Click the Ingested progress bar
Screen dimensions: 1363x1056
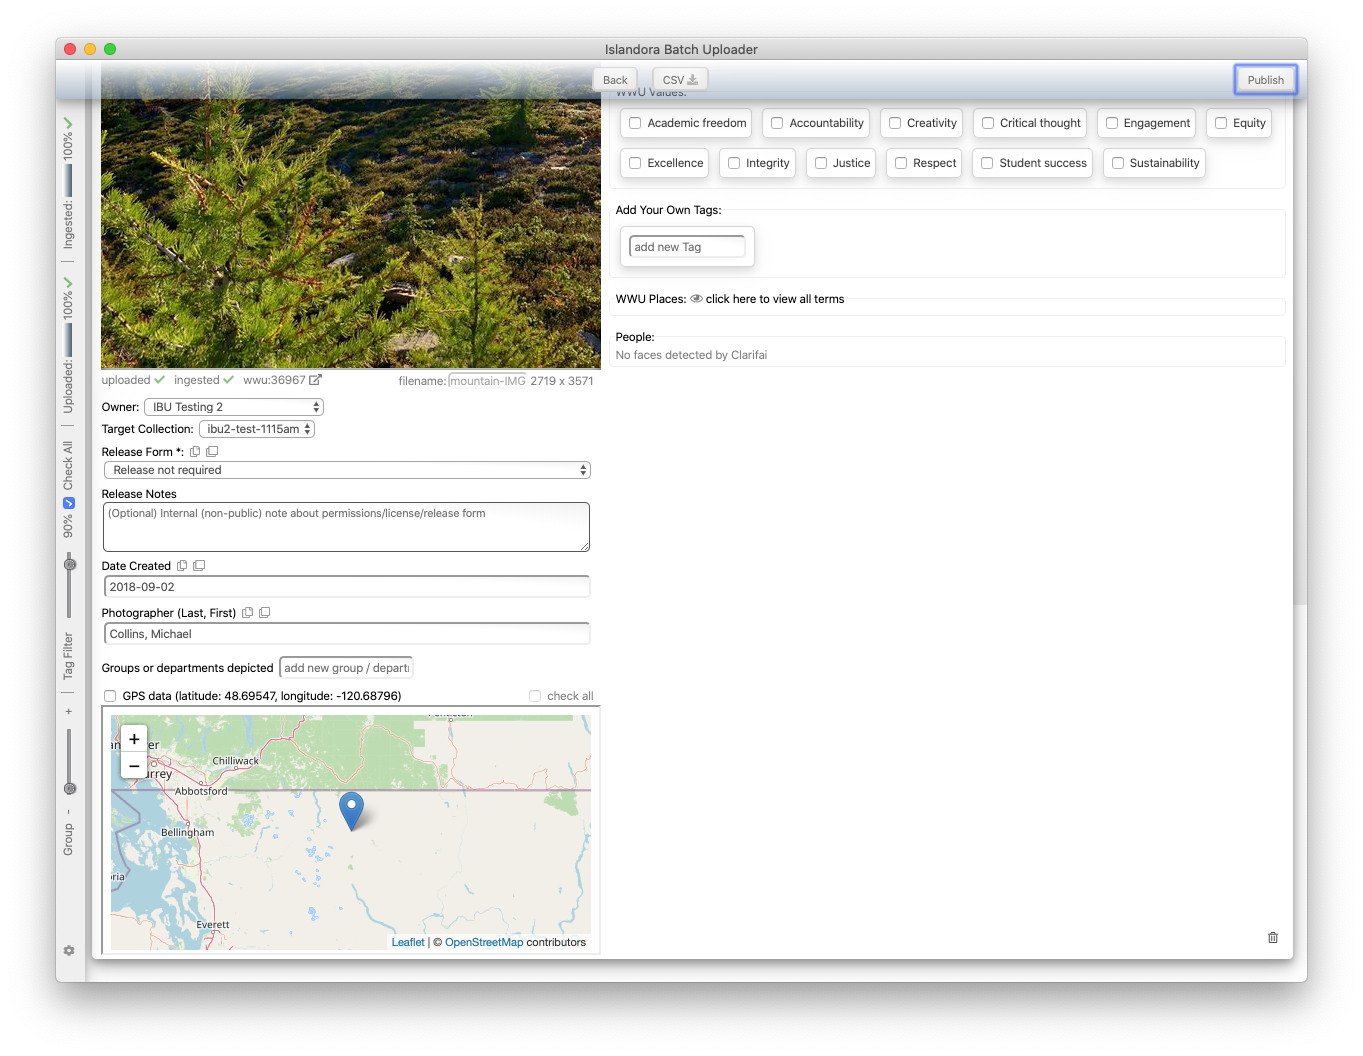[x=68, y=181]
